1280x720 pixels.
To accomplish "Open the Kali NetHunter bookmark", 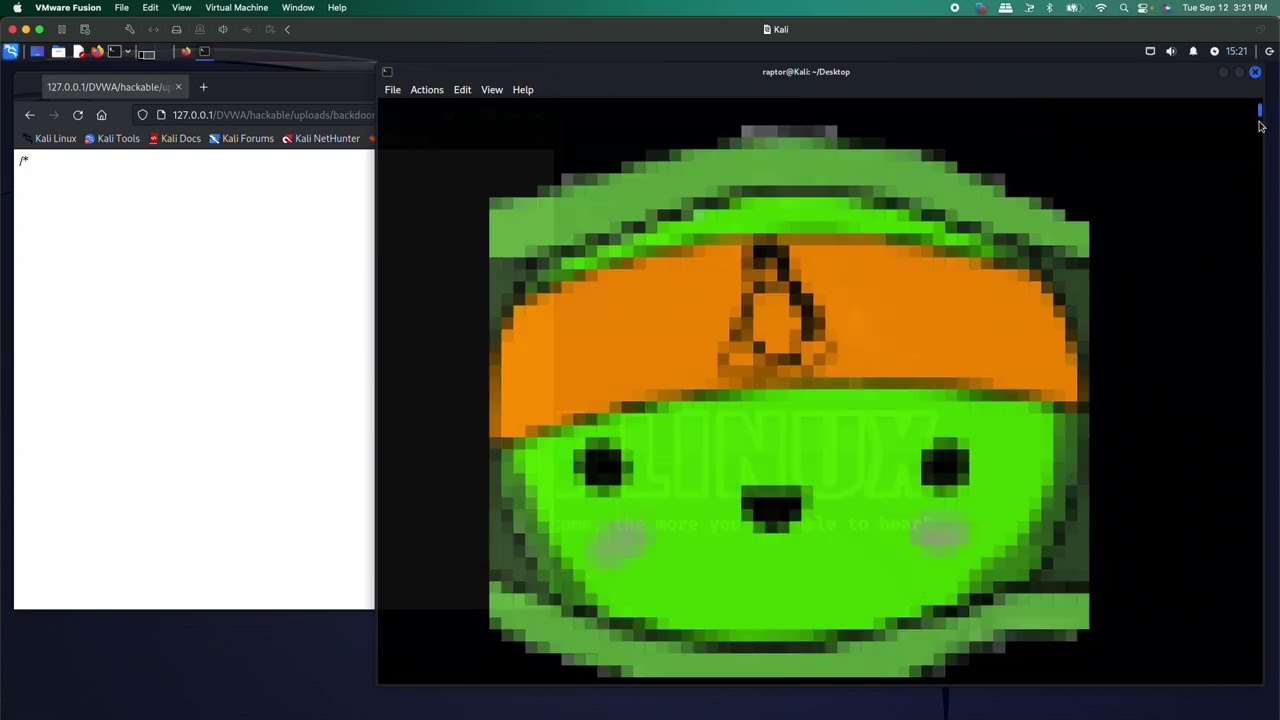I will point(321,139).
